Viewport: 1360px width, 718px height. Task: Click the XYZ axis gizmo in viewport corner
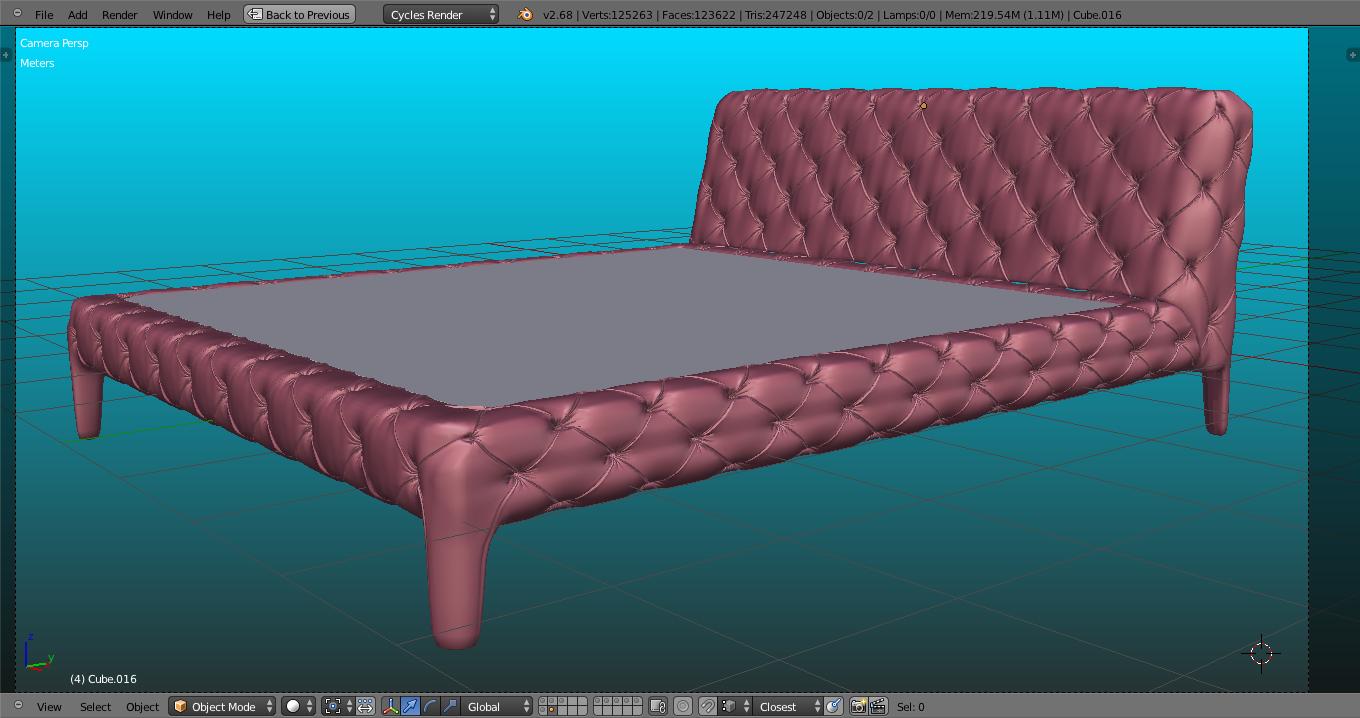(38, 652)
